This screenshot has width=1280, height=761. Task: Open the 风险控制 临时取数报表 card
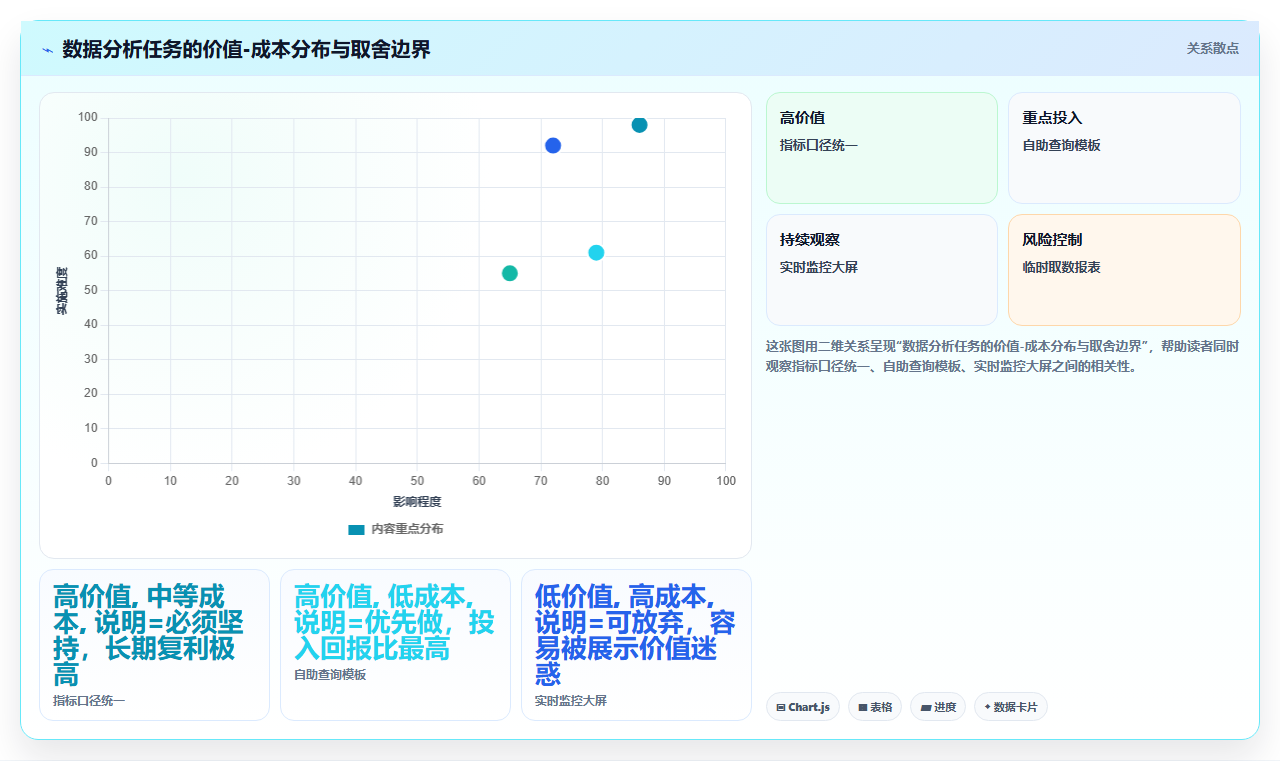1124,270
